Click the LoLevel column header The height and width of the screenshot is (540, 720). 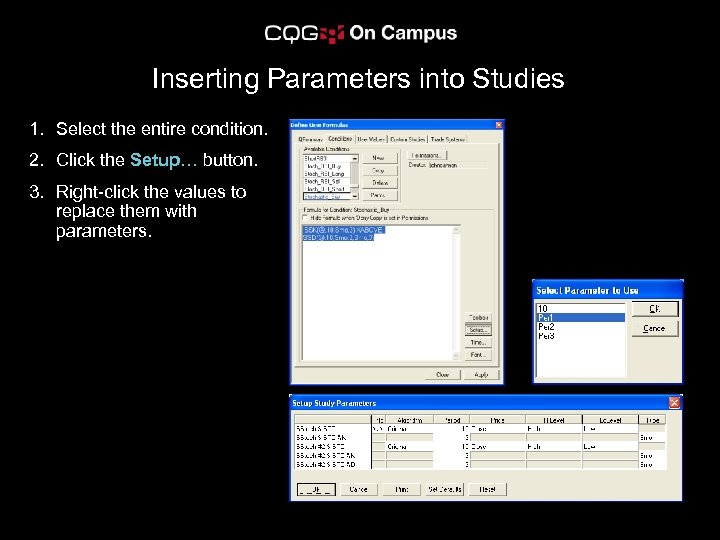point(610,420)
